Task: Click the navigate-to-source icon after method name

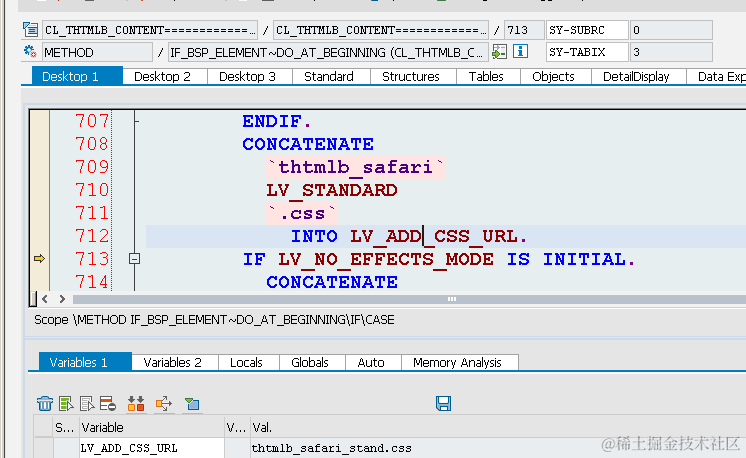Action: [499, 51]
